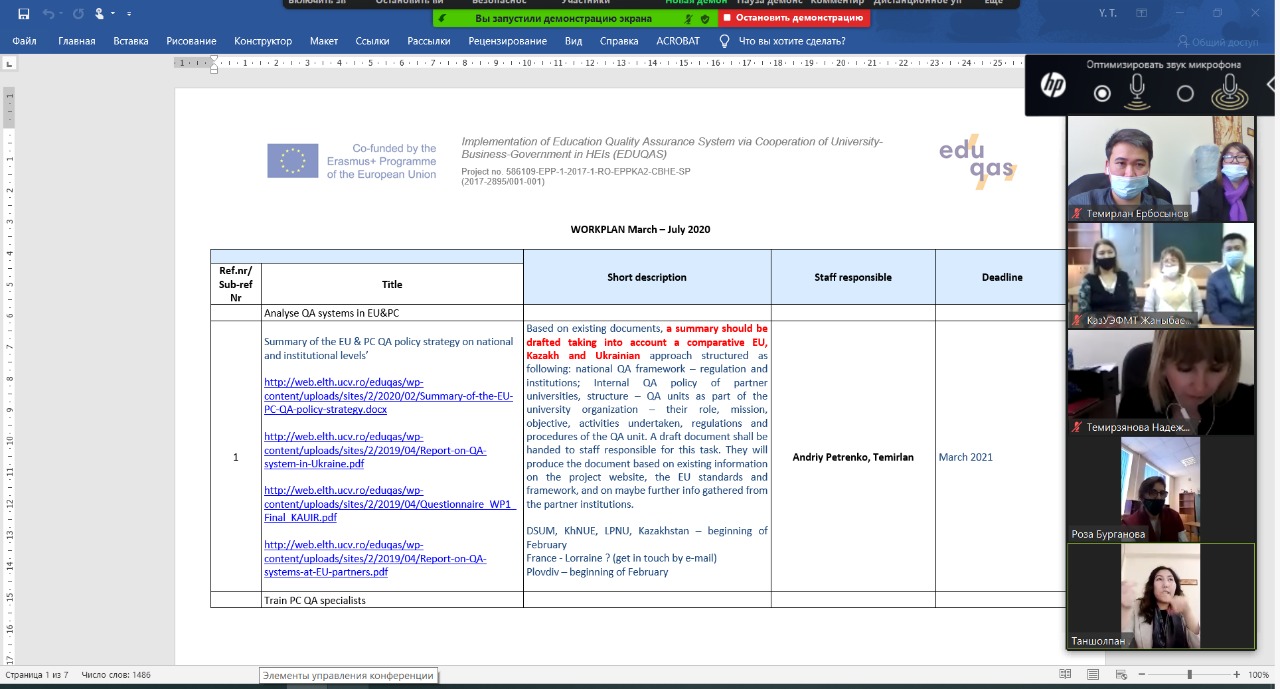Select the second microphone optimization radio button

click(1185, 93)
